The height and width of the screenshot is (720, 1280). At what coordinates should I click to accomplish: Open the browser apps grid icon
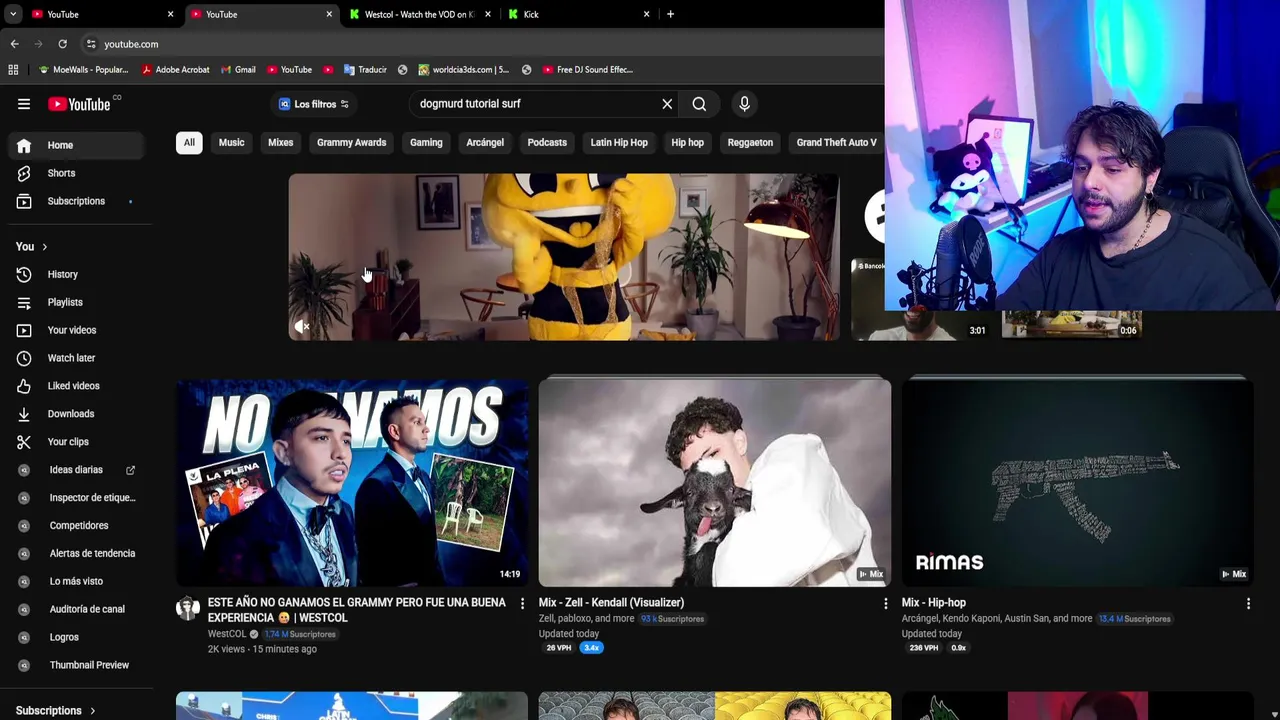(13, 70)
